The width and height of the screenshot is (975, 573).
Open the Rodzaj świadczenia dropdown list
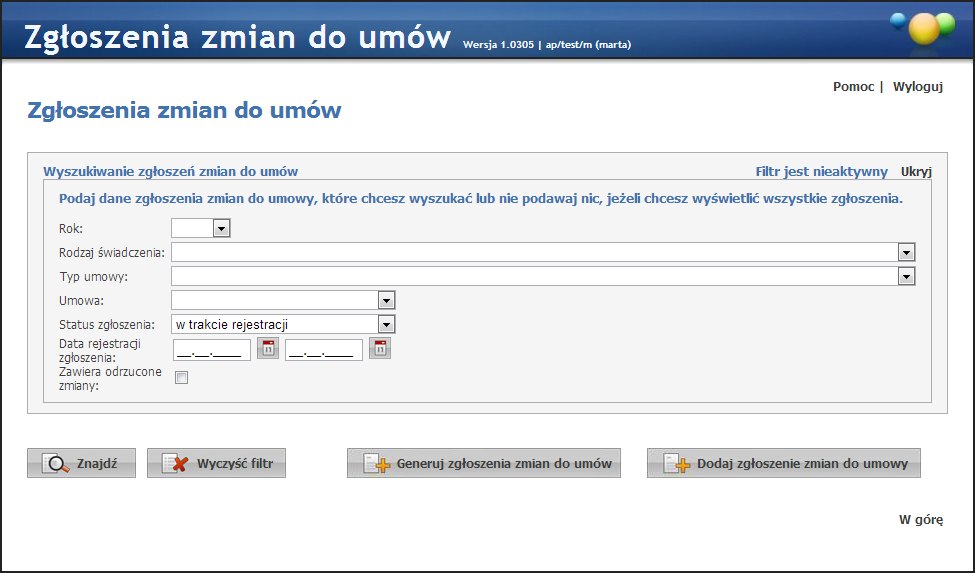pos(906,252)
